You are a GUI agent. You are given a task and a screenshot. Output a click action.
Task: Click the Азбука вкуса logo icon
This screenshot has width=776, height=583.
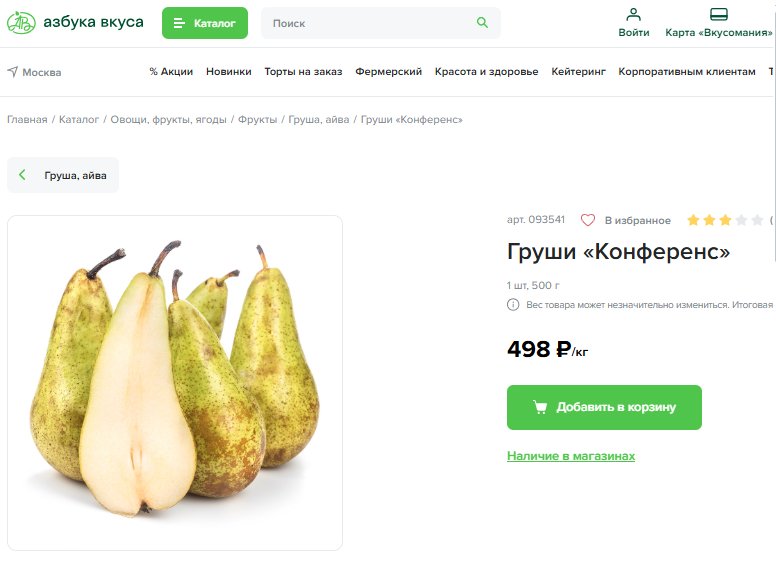21,22
